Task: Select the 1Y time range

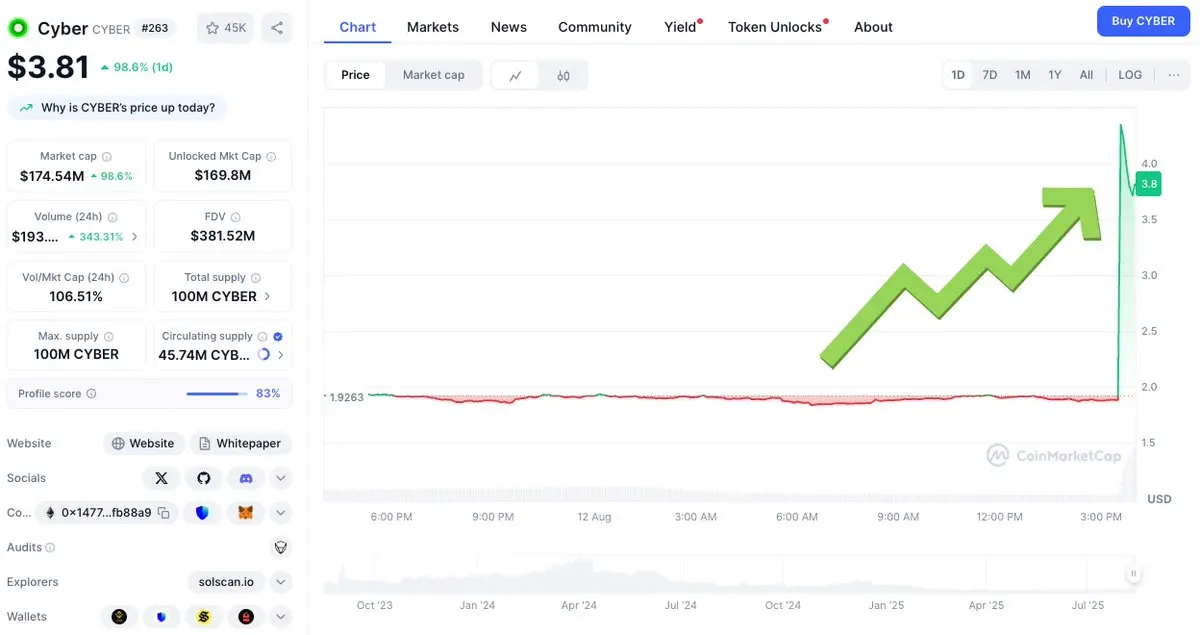Action: pyautogui.click(x=1055, y=75)
